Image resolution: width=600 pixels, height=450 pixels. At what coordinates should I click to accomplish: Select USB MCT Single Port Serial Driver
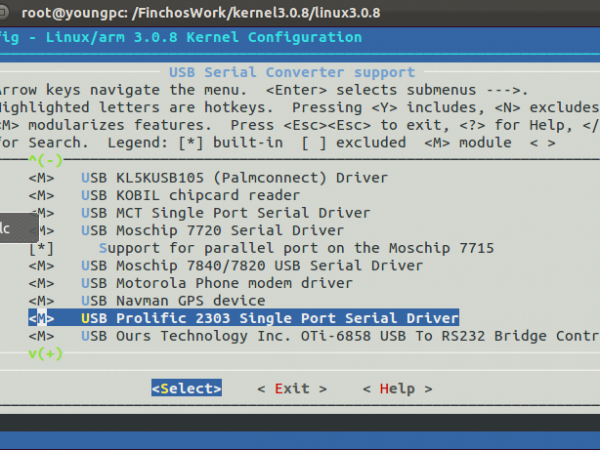[x=225, y=213]
